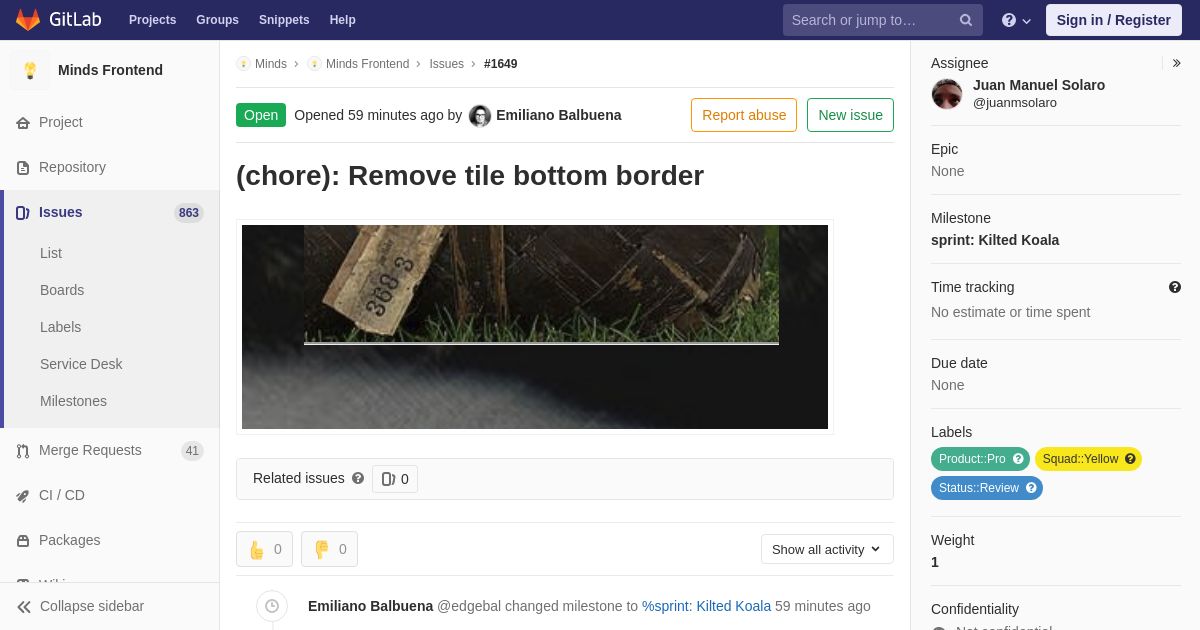Click the CI / CD rocket icon
This screenshot has width=1200, height=630.
(23, 495)
